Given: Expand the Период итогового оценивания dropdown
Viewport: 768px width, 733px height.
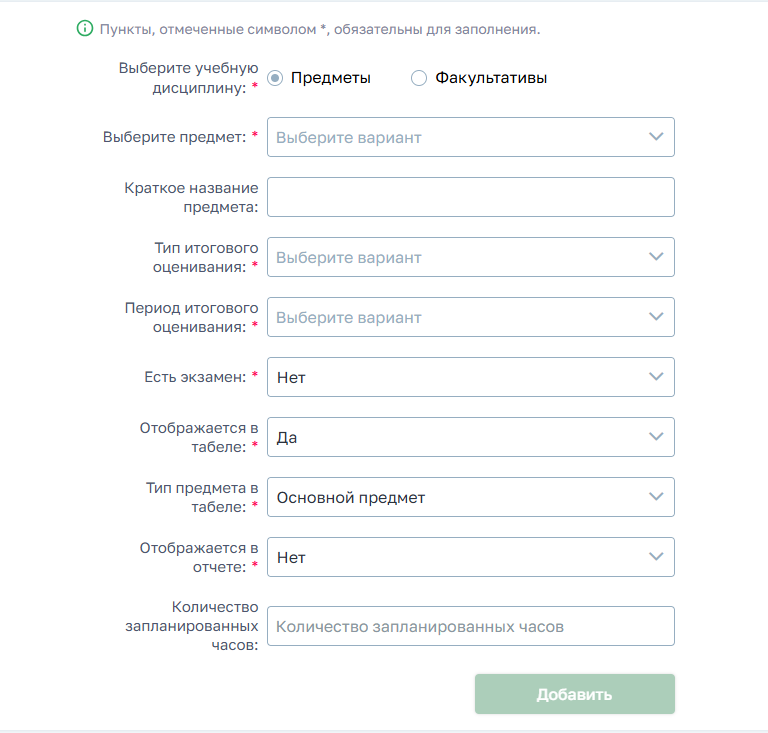Looking at the screenshot, I should click(471, 317).
